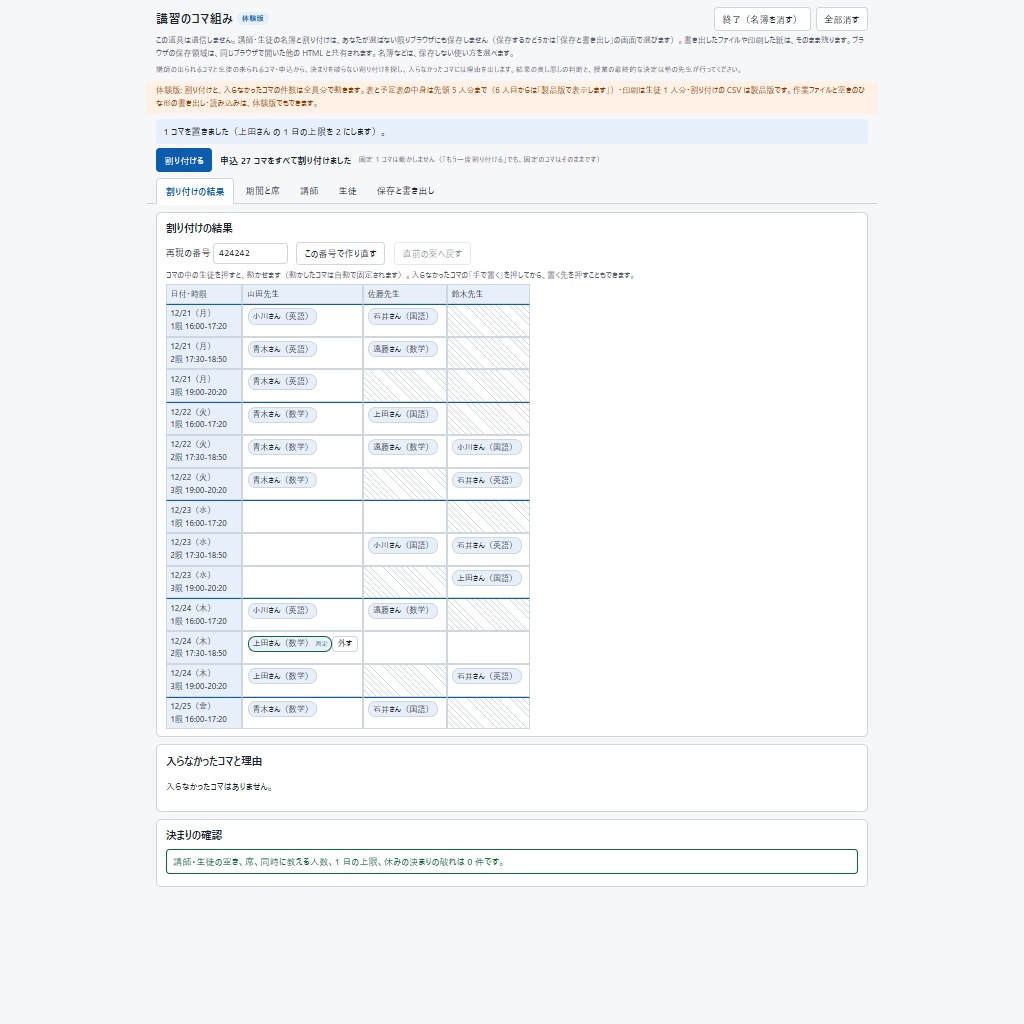
Task: Select 石井さん（英語） in 12/24 3限 row
Action: tap(487, 676)
